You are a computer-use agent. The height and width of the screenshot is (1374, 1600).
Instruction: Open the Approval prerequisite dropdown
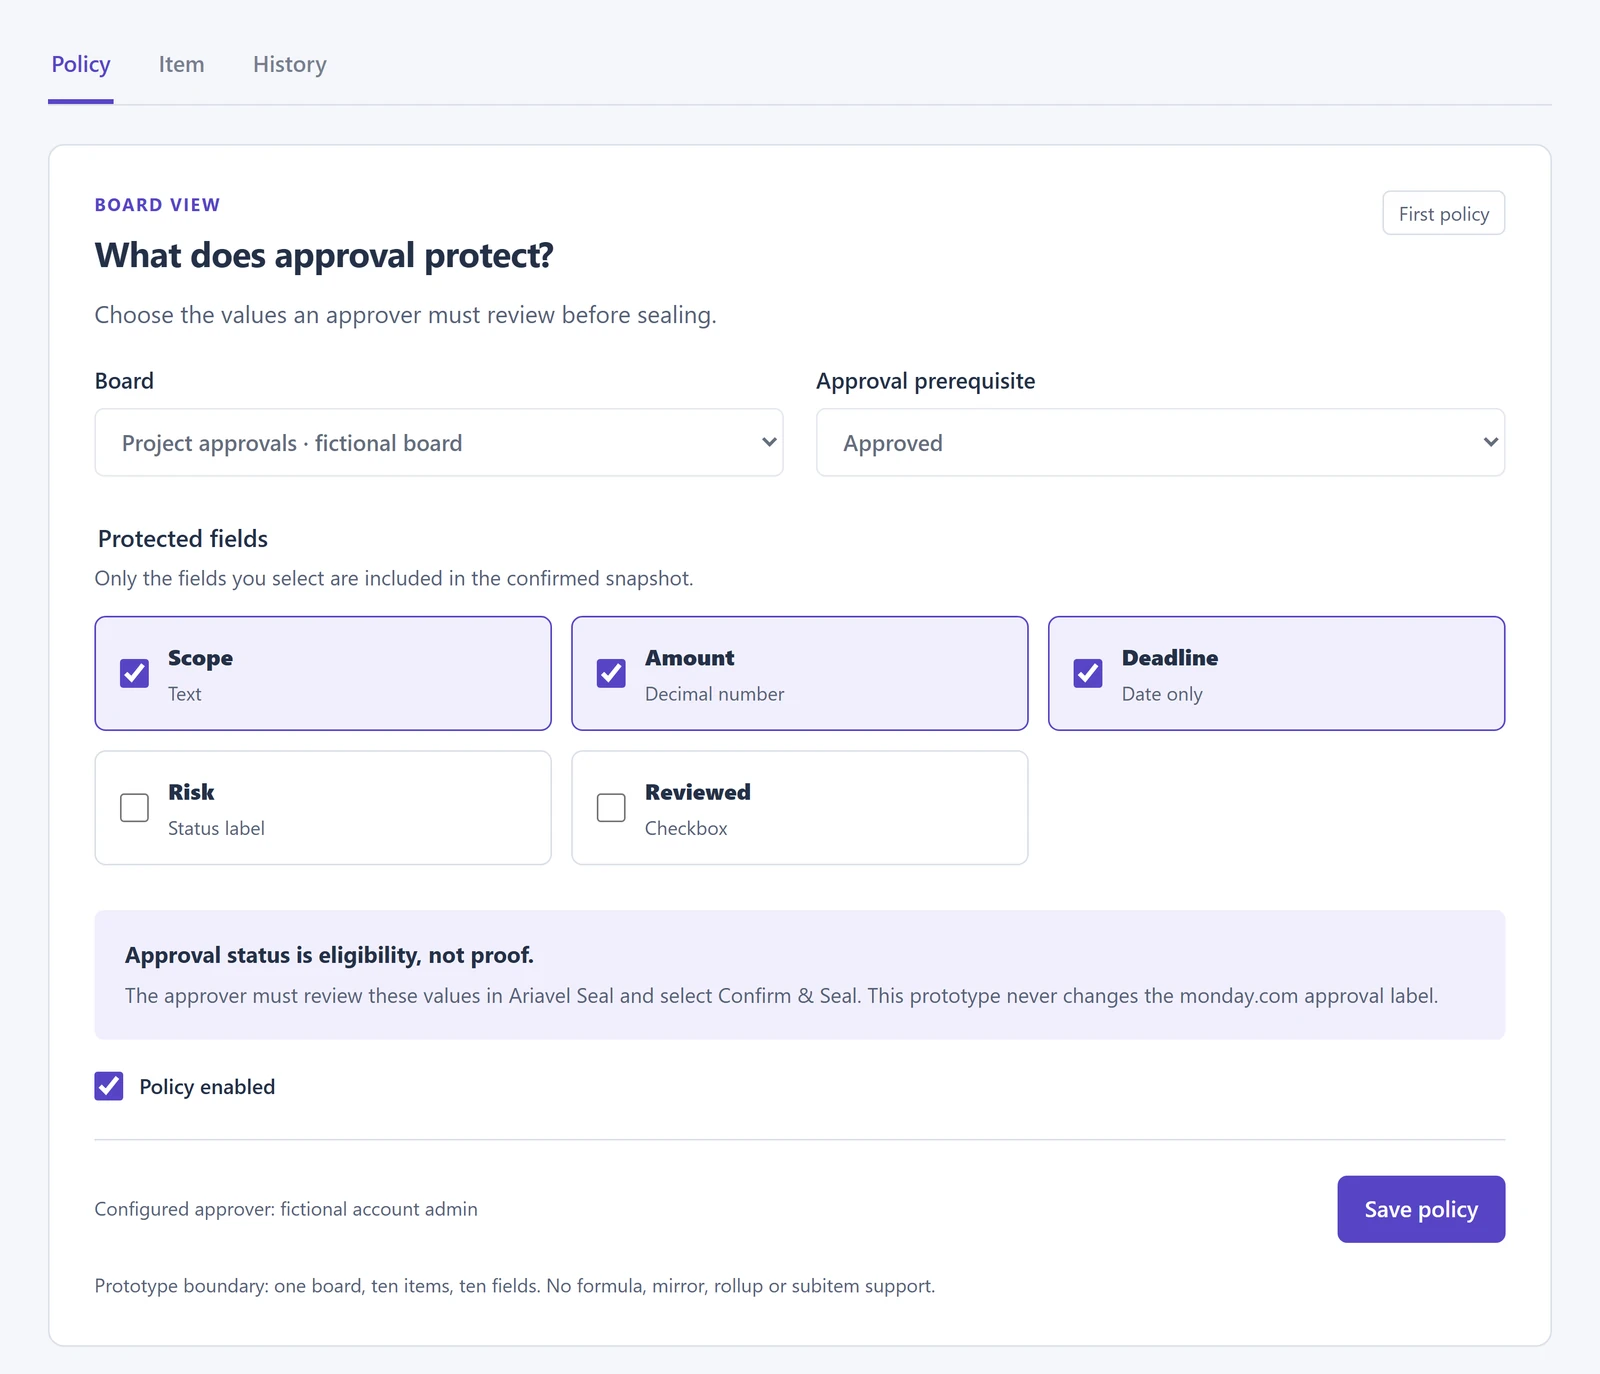point(1160,442)
